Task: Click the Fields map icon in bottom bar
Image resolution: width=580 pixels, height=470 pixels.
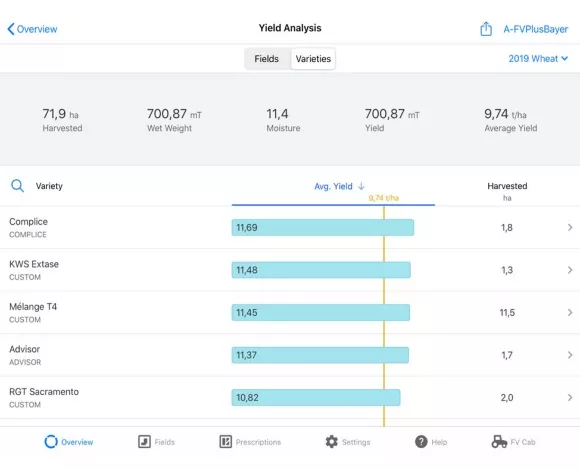Action: [x=144, y=442]
